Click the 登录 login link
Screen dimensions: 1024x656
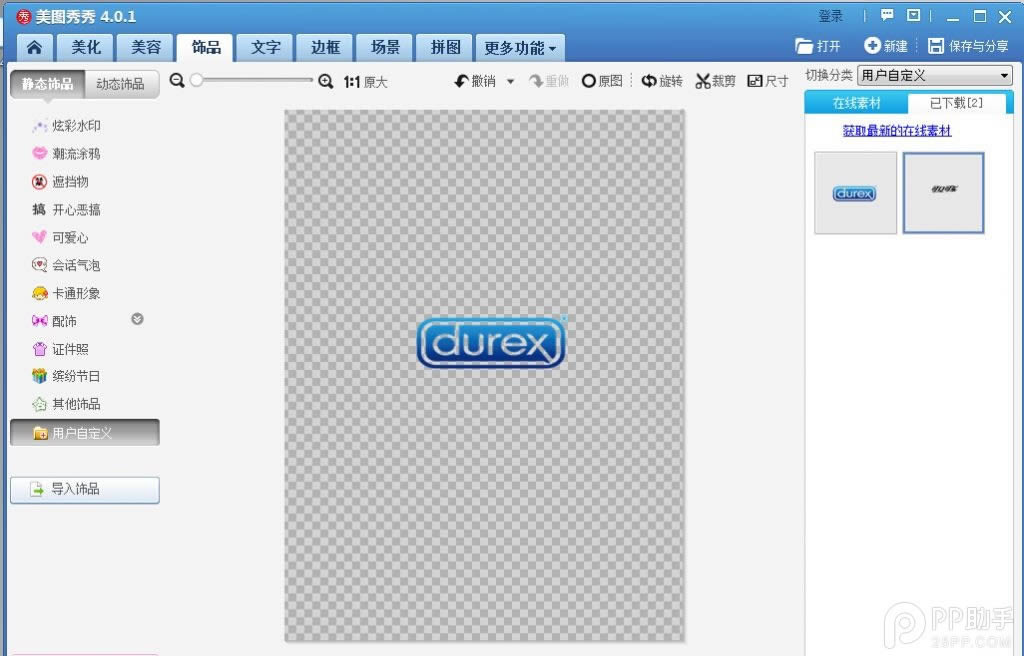point(830,16)
